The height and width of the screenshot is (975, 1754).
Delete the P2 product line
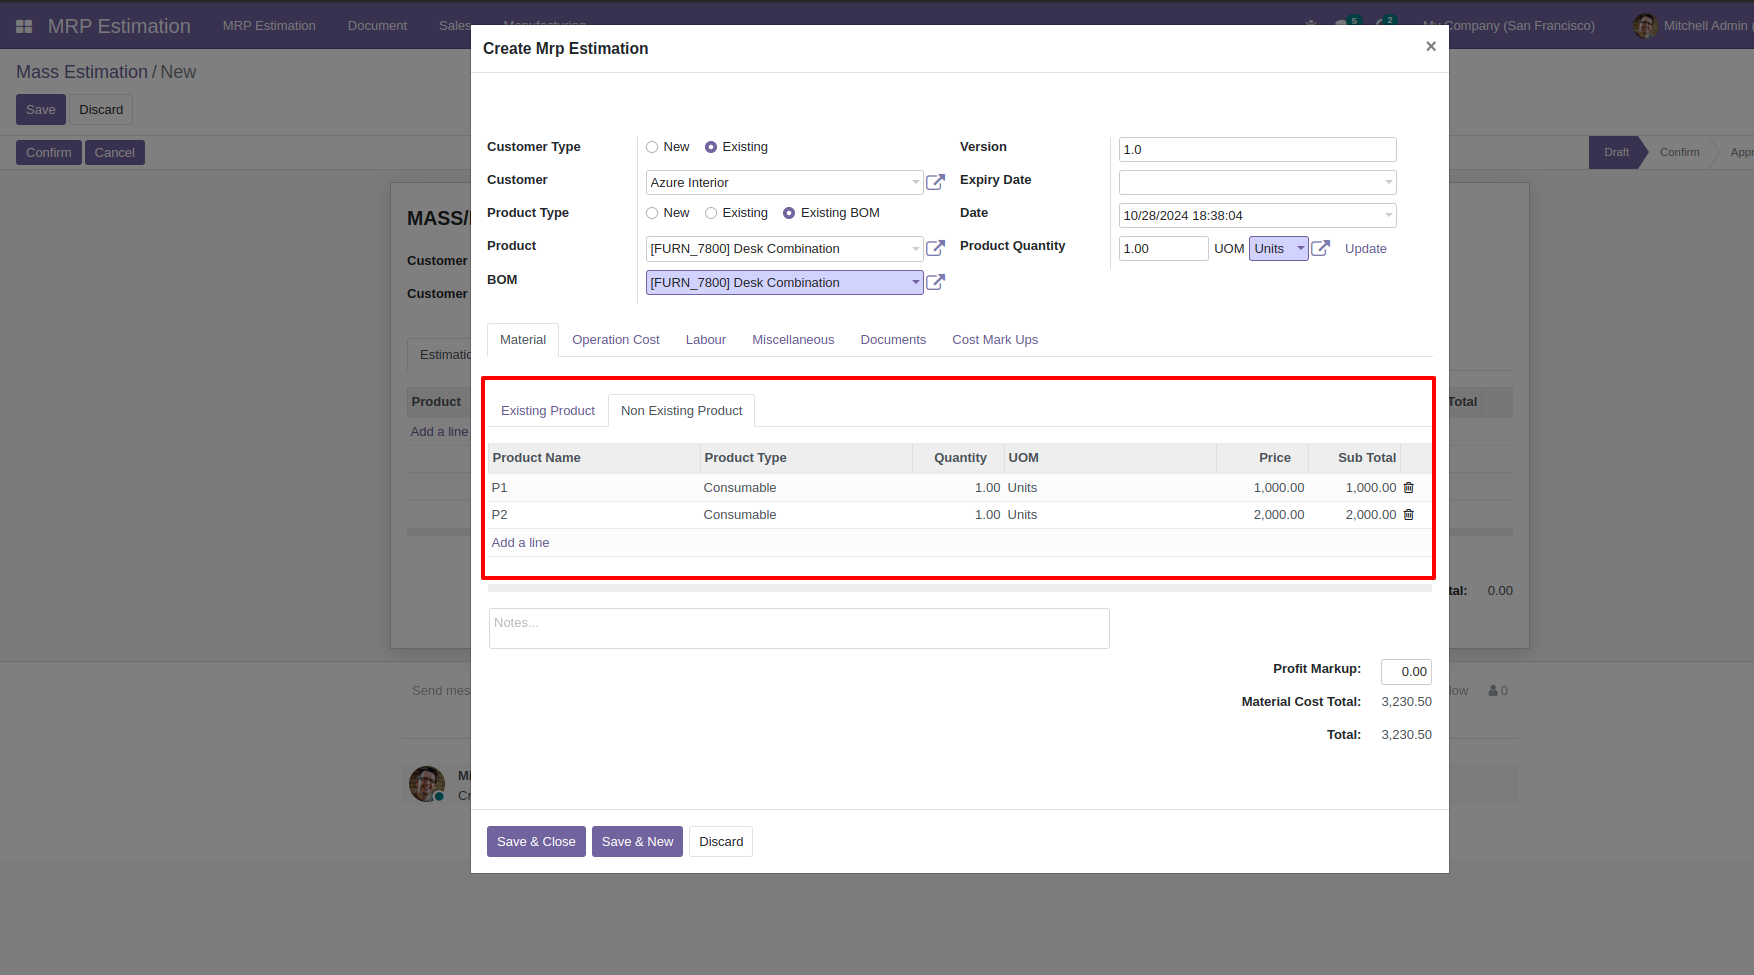point(1408,515)
